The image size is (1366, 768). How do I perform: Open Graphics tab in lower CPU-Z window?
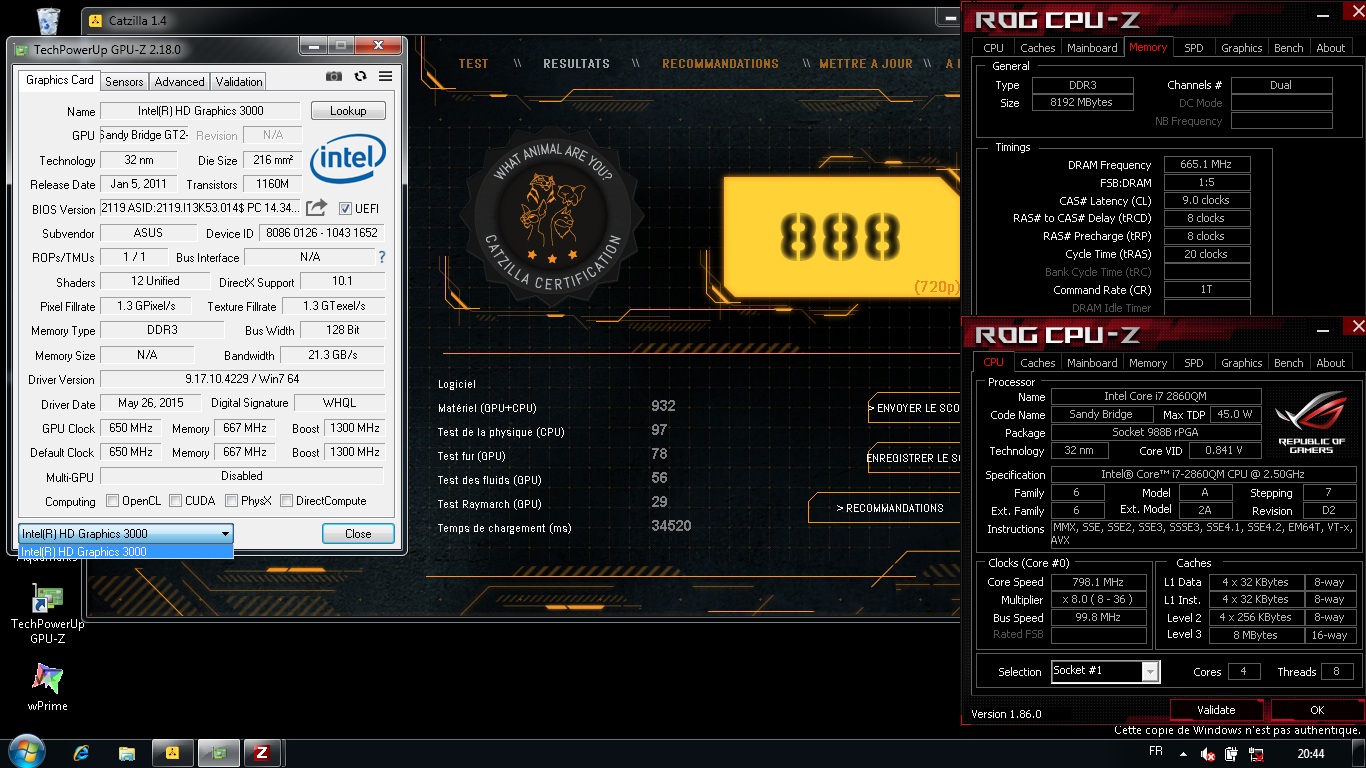(x=1241, y=363)
